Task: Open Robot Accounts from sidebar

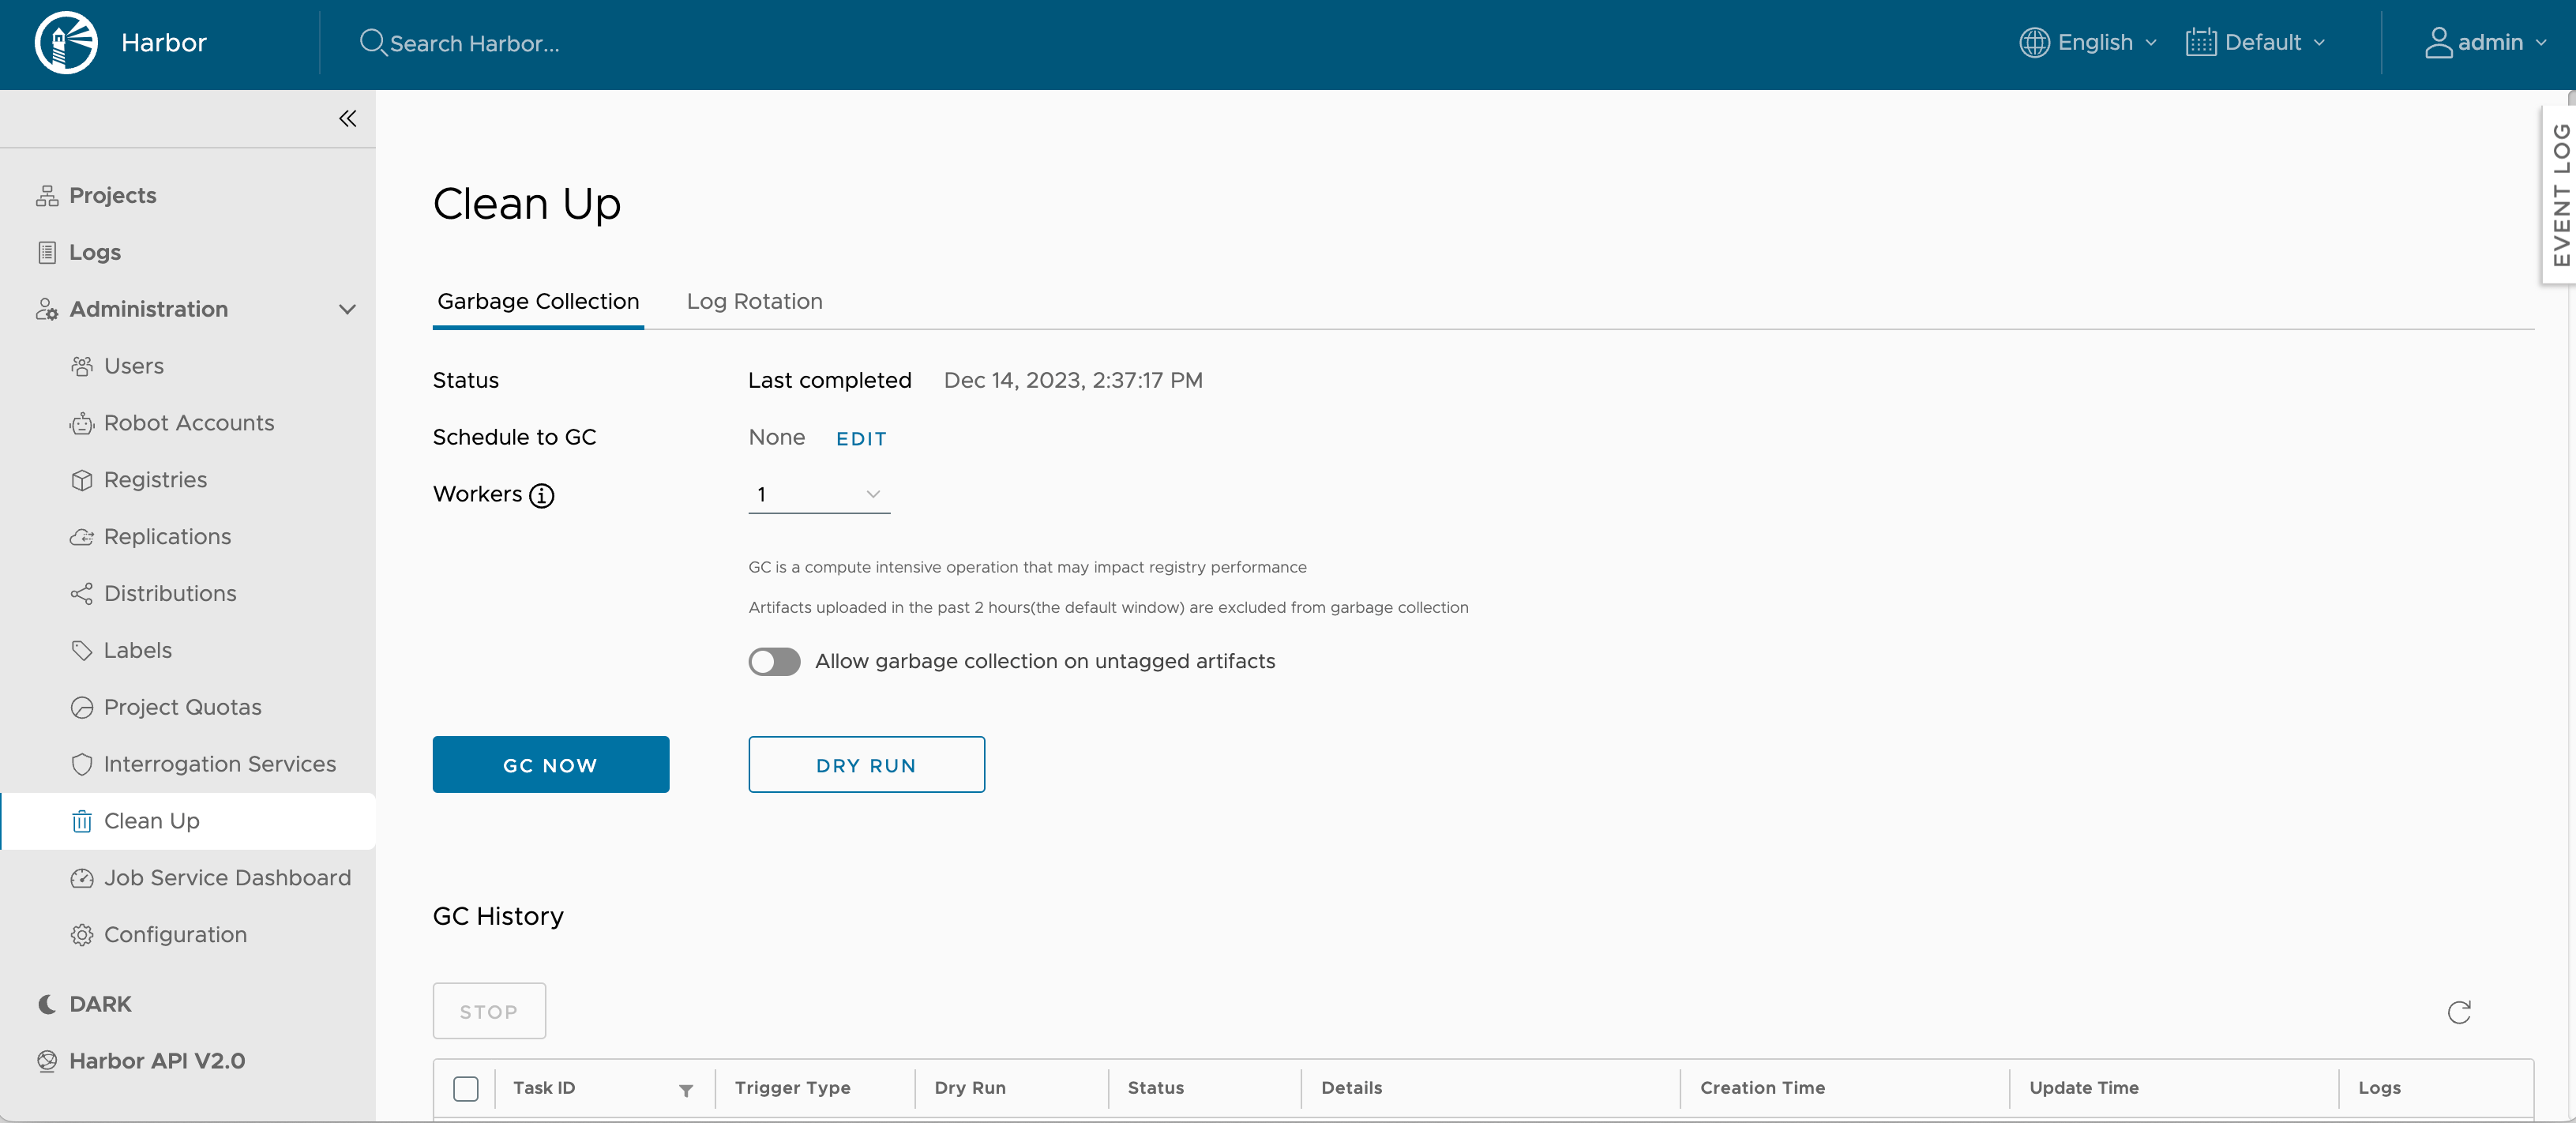Action: point(188,423)
